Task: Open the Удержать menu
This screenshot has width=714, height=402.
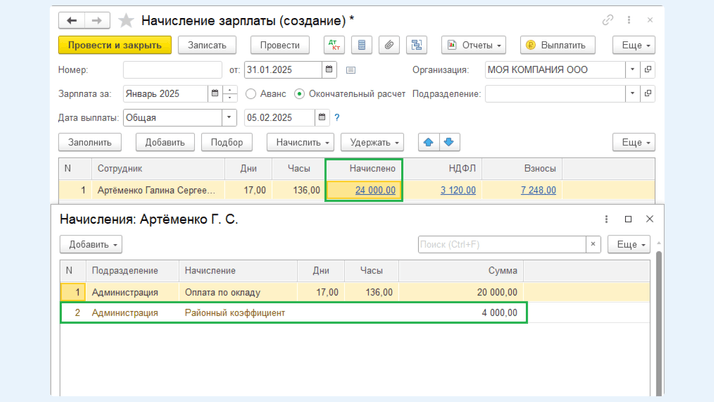Action: coord(371,142)
